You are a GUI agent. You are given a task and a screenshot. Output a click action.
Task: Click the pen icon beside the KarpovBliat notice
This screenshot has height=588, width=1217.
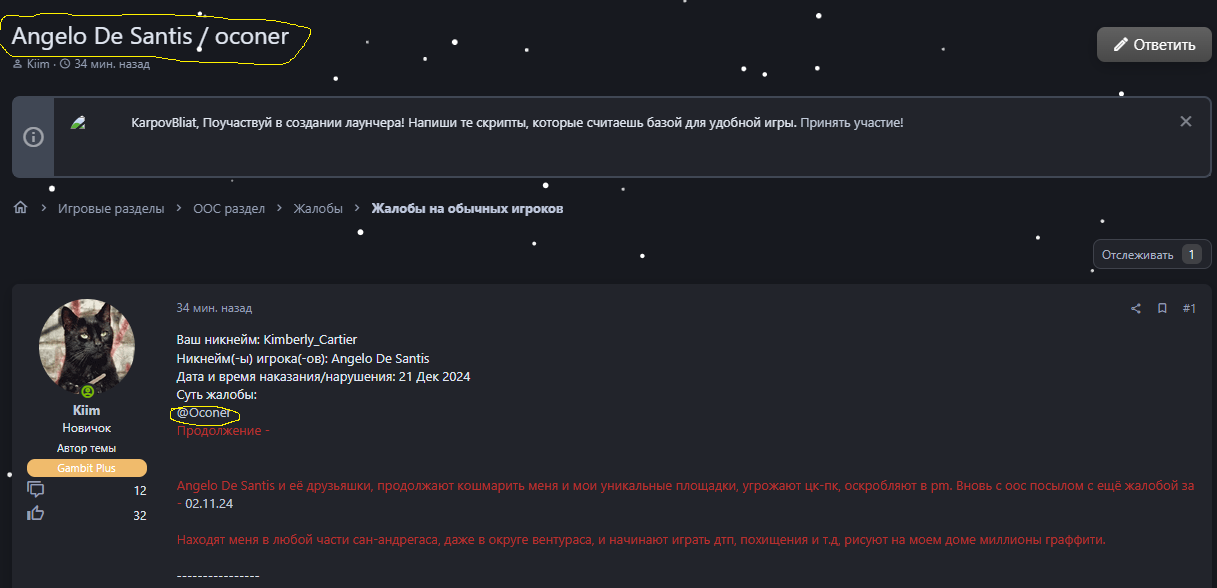(x=78, y=122)
